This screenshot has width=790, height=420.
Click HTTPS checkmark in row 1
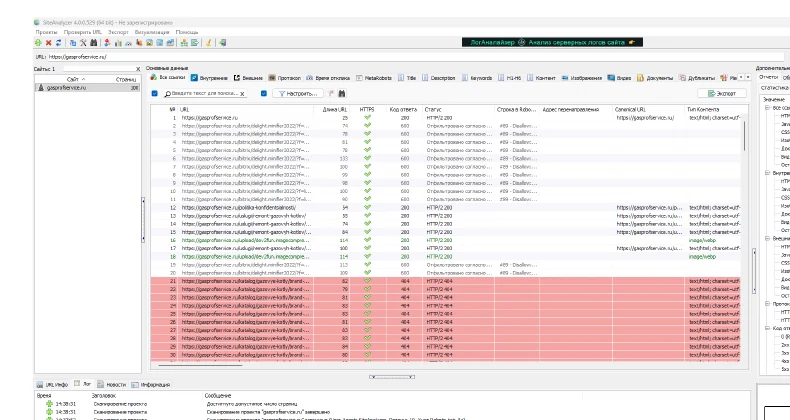point(367,117)
